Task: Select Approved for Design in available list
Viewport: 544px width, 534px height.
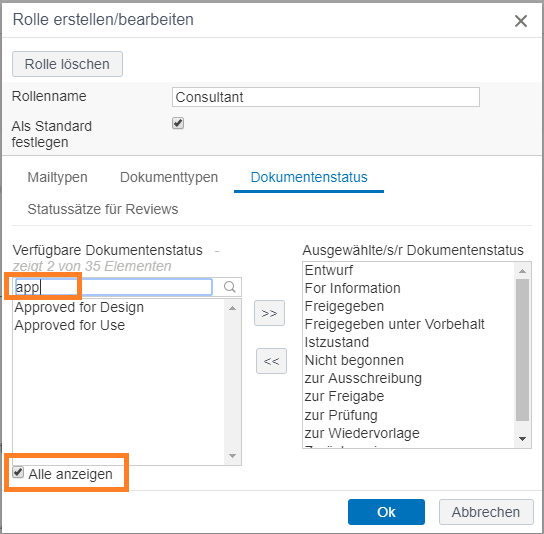Action: (79, 307)
